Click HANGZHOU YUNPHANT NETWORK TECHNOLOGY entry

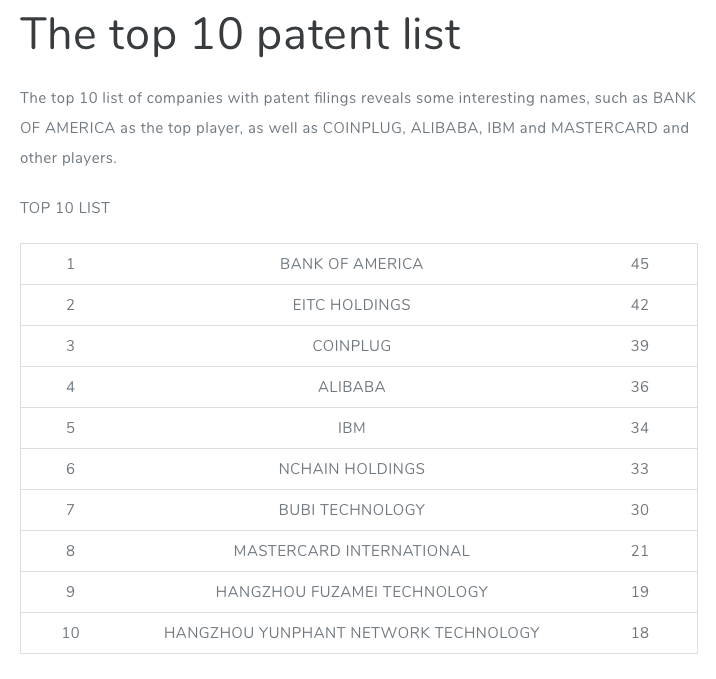coord(351,633)
